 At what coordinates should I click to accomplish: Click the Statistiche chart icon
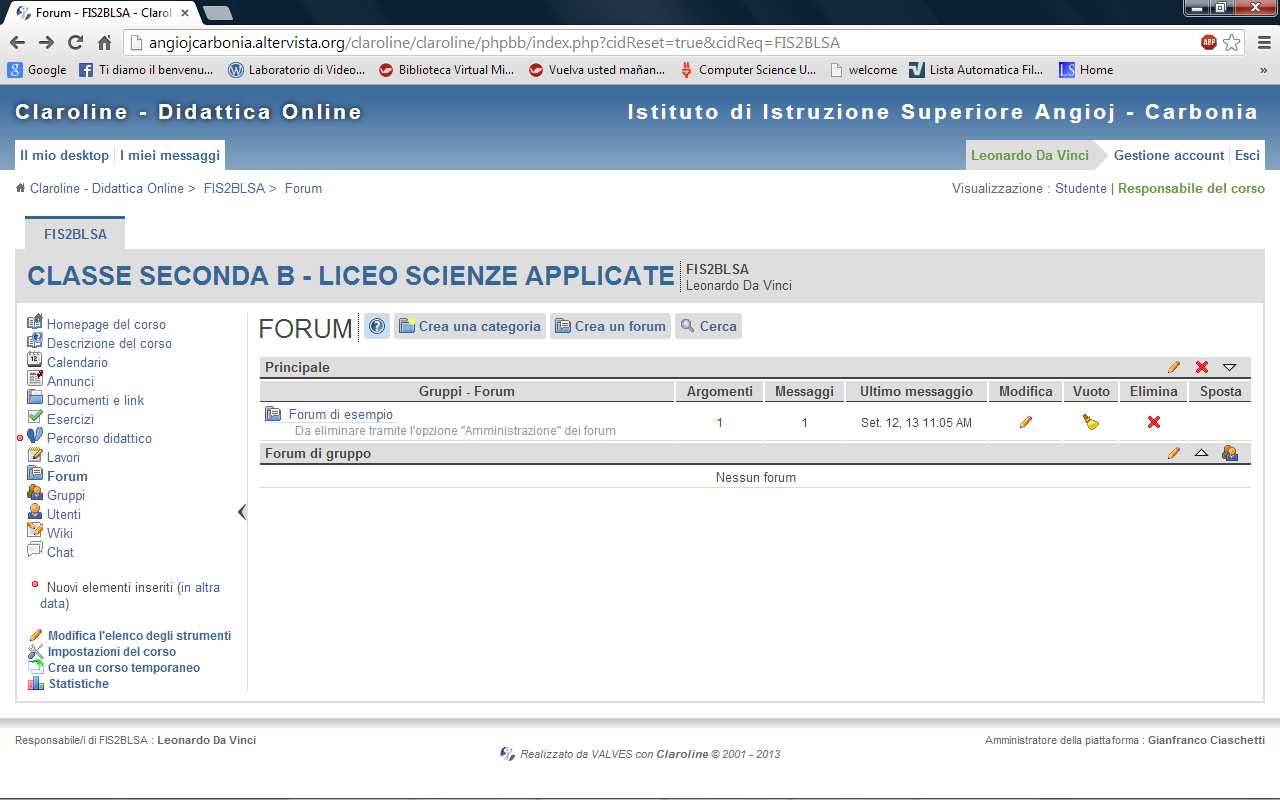click(36, 683)
